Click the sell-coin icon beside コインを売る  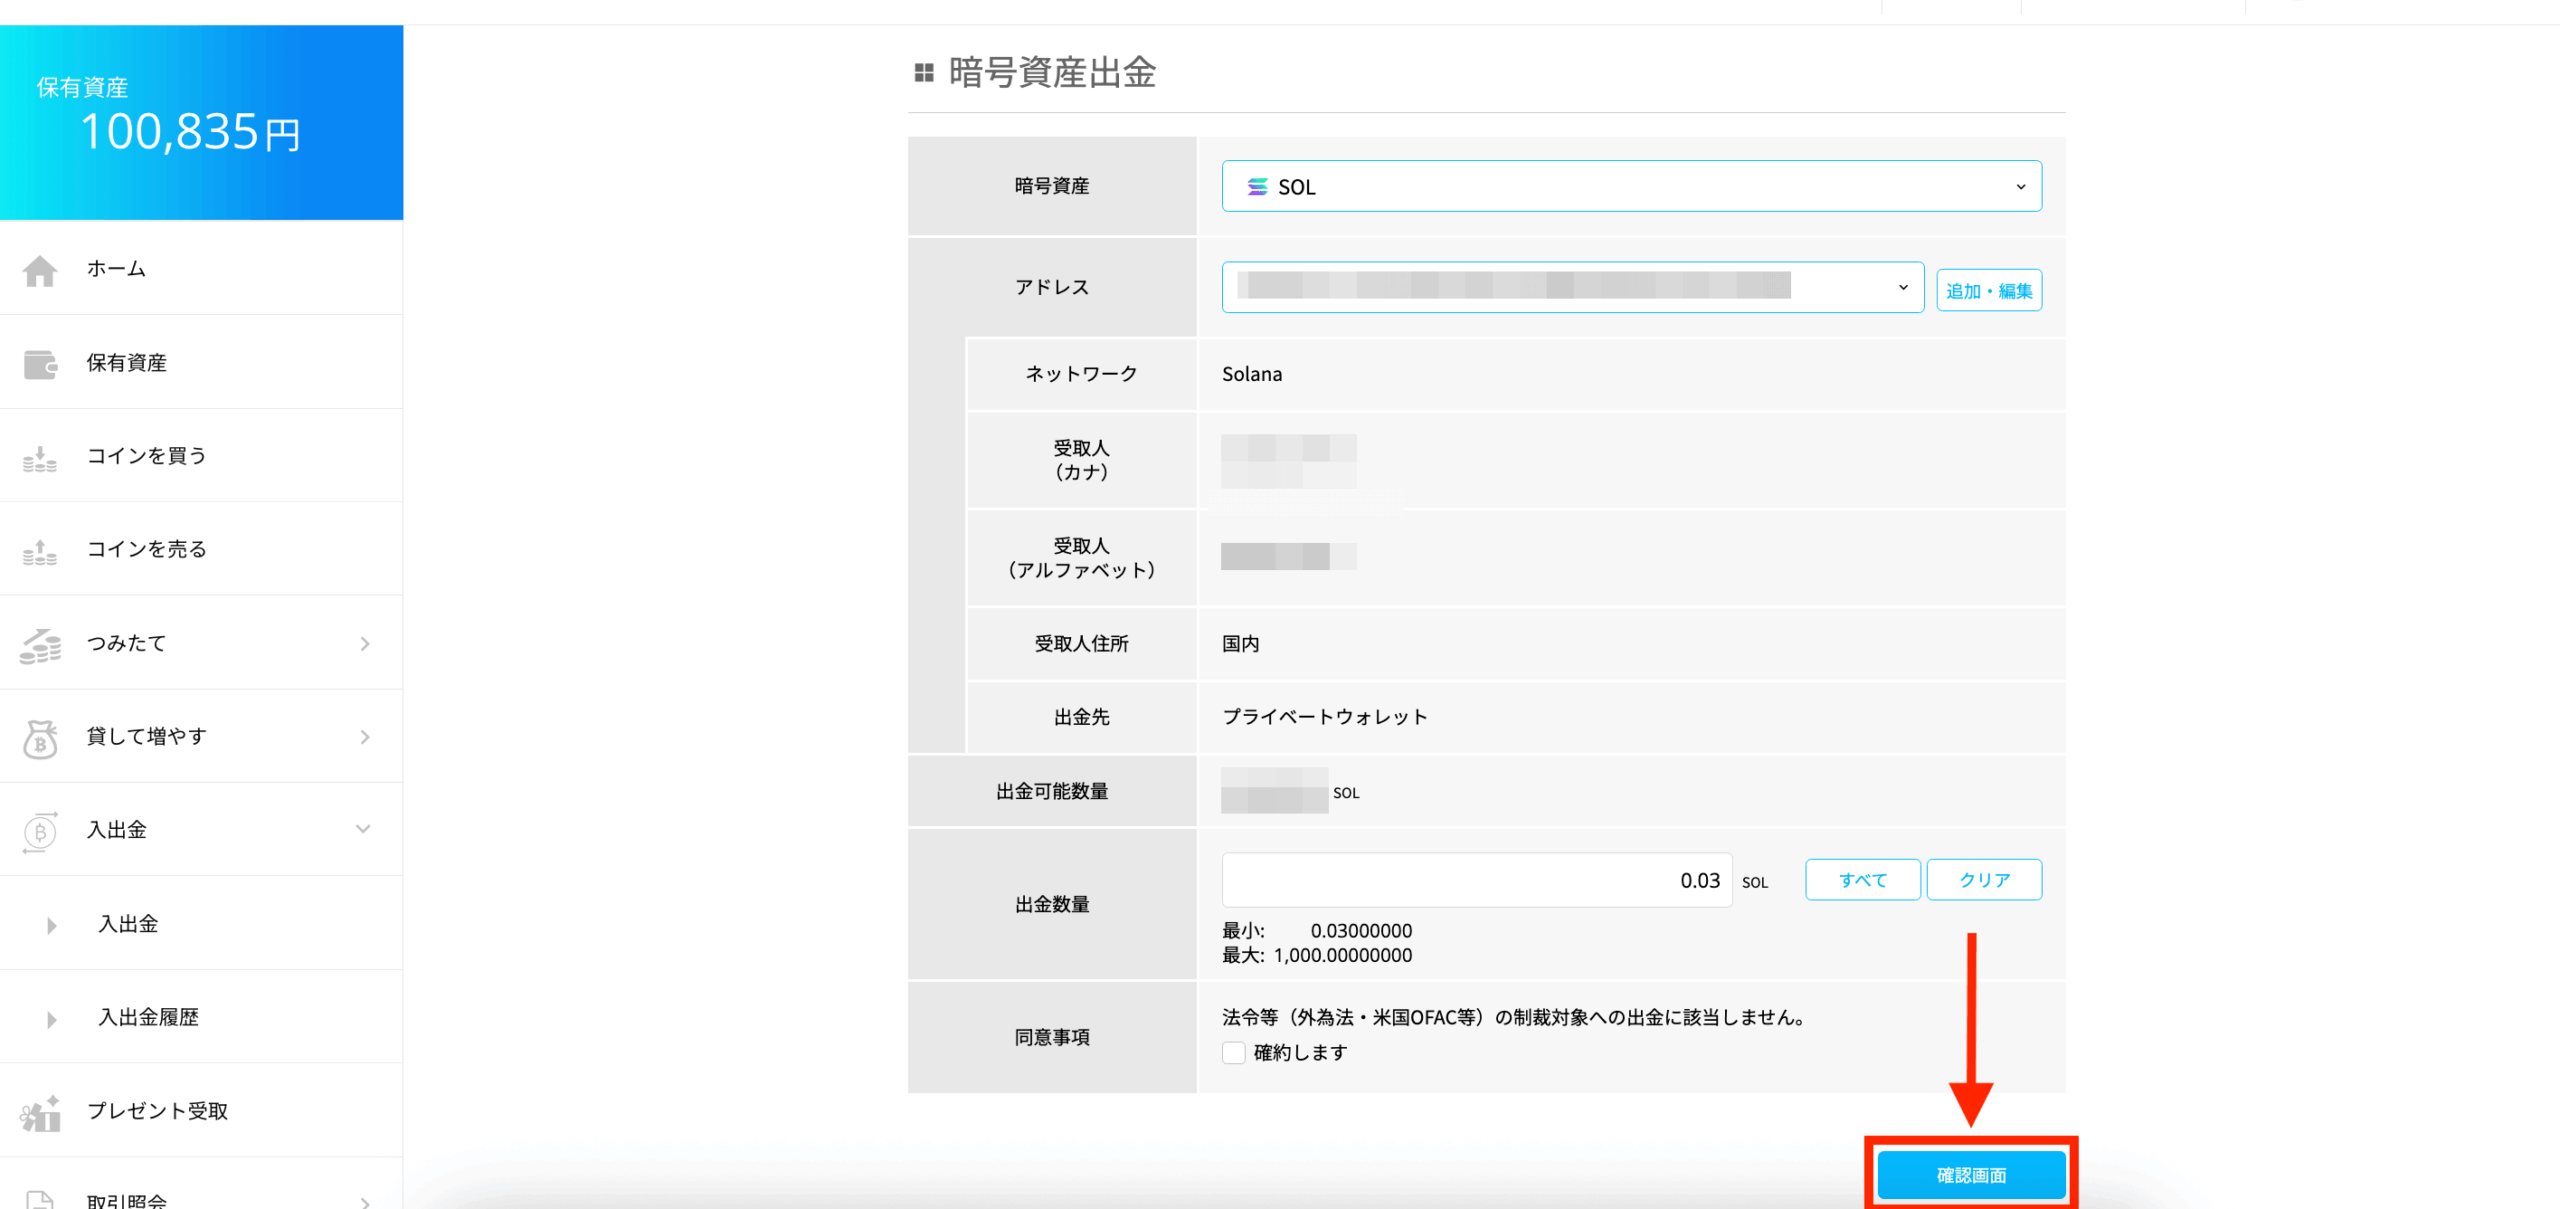click(x=40, y=551)
